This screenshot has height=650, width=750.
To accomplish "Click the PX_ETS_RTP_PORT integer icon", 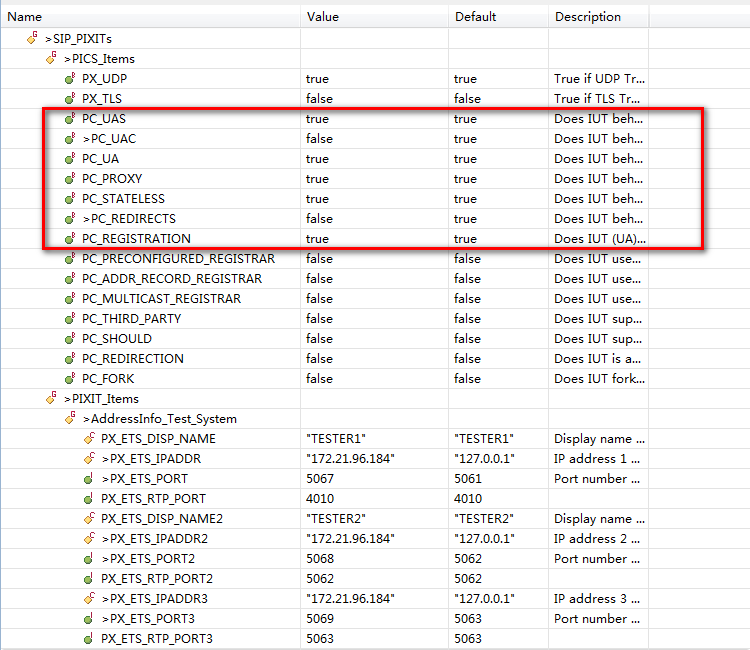I will [x=88, y=498].
